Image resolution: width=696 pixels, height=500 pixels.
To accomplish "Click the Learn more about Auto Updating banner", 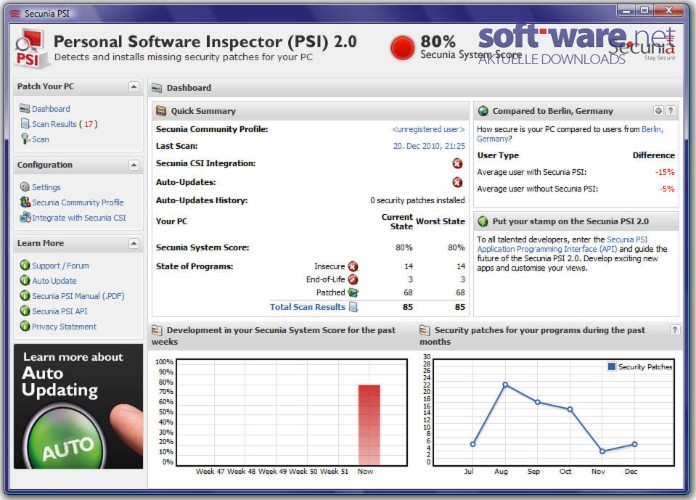I will [x=78, y=406].
